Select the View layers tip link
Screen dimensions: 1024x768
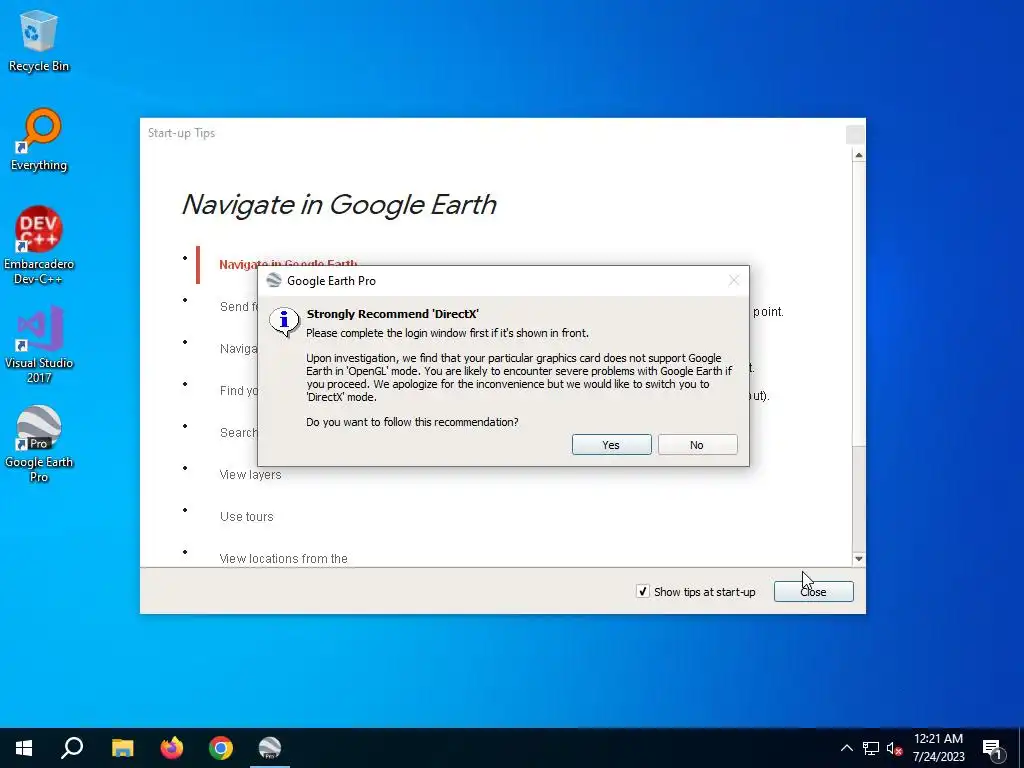coord(250,475)
